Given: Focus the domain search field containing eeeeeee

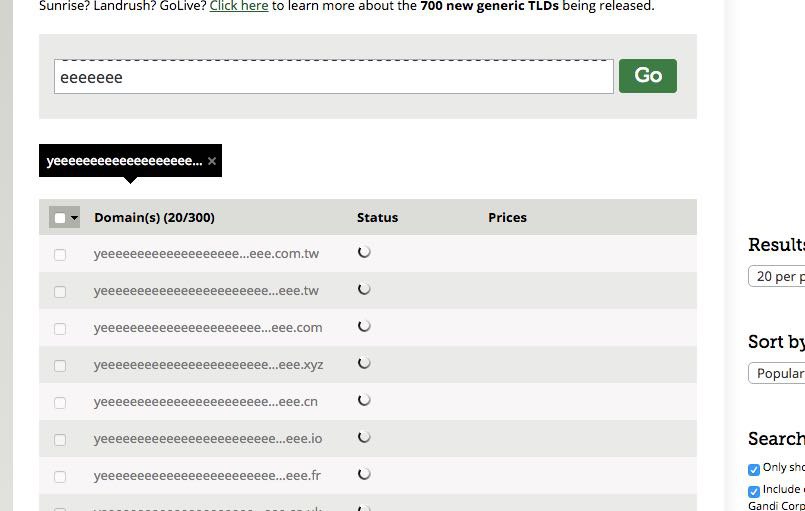Looking at the screenshot, I should coord(334,77).
